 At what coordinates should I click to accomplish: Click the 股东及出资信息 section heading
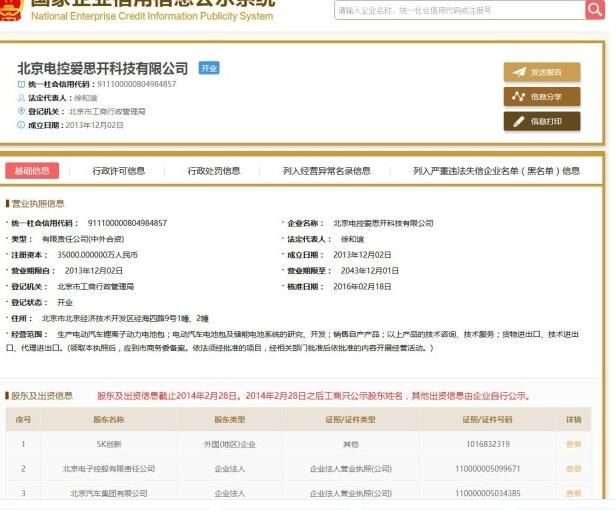point(42,395)
